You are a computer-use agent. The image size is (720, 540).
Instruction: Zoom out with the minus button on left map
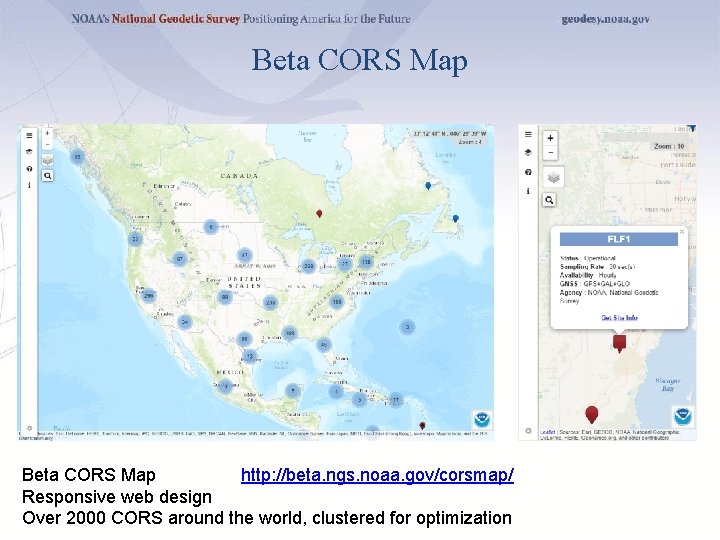point(47,145)
